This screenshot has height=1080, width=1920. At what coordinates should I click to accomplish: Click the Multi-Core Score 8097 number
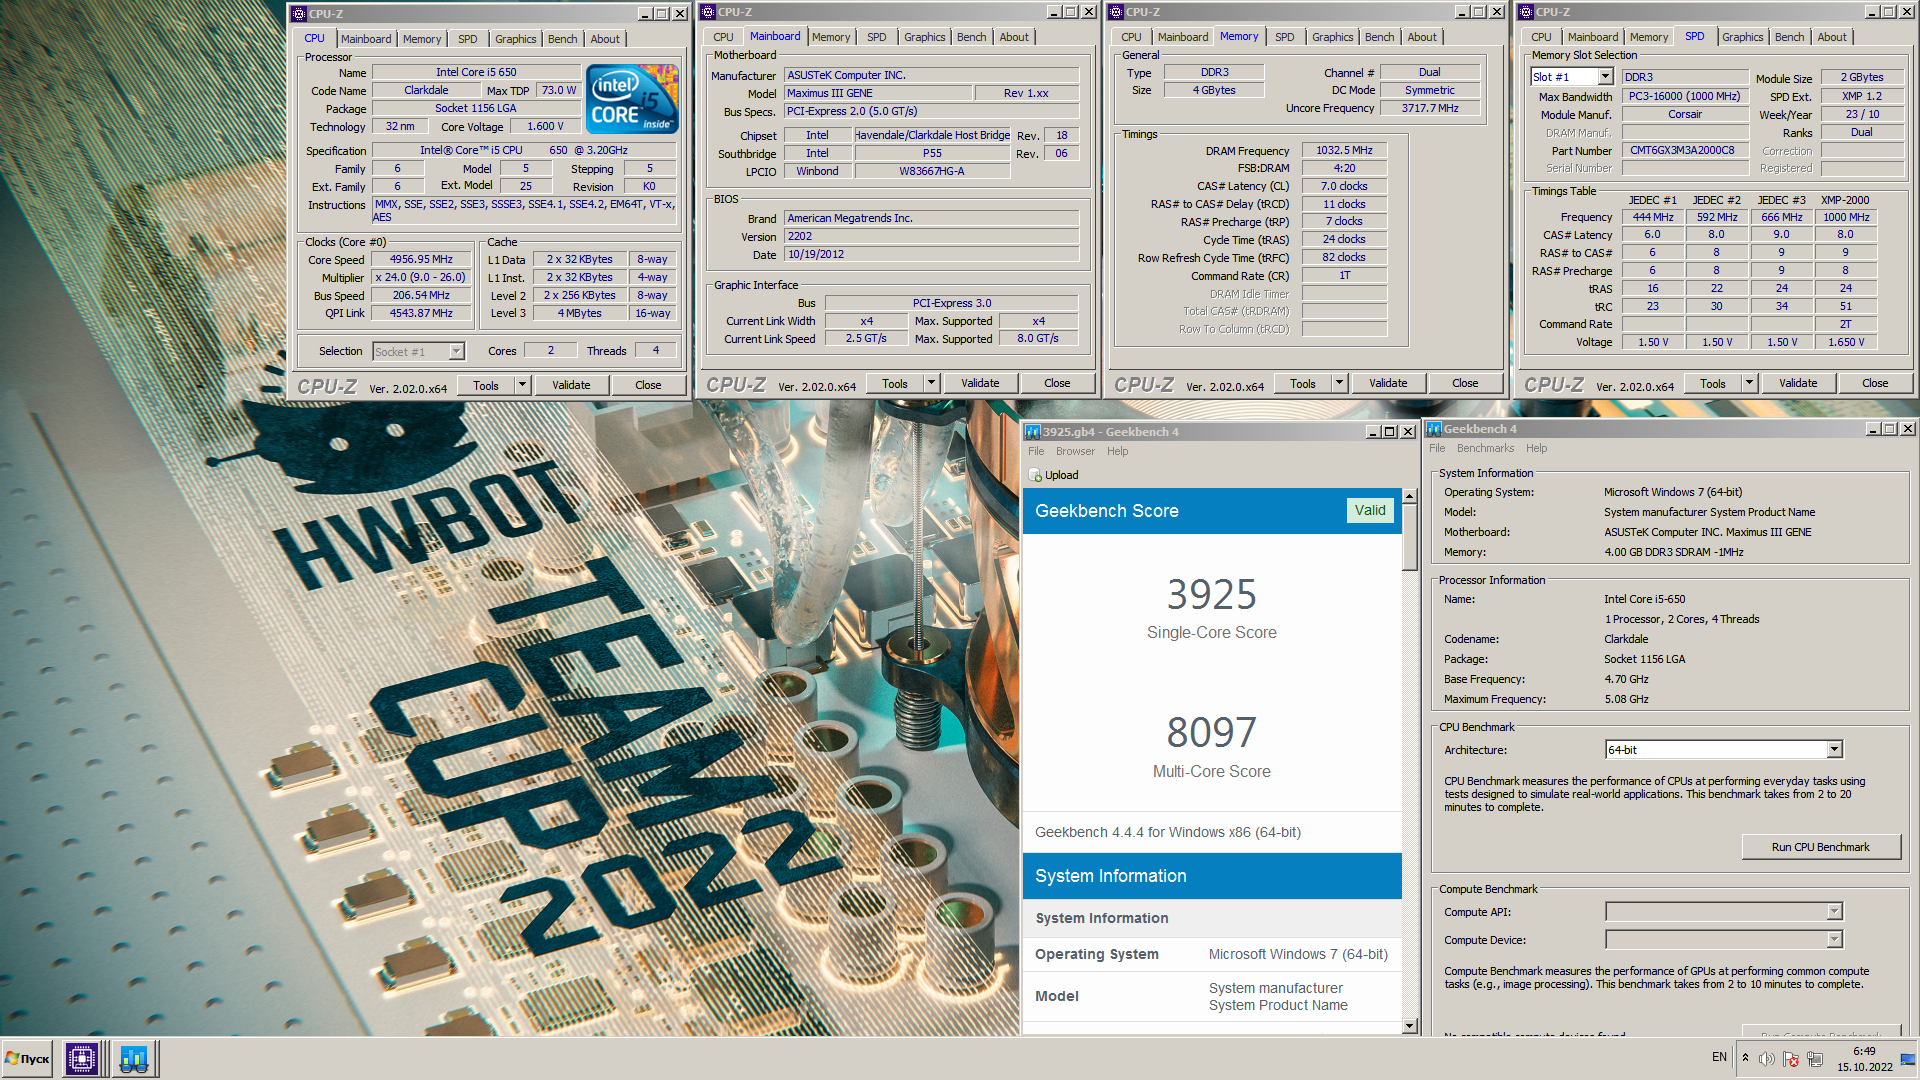coord(1211,732)
